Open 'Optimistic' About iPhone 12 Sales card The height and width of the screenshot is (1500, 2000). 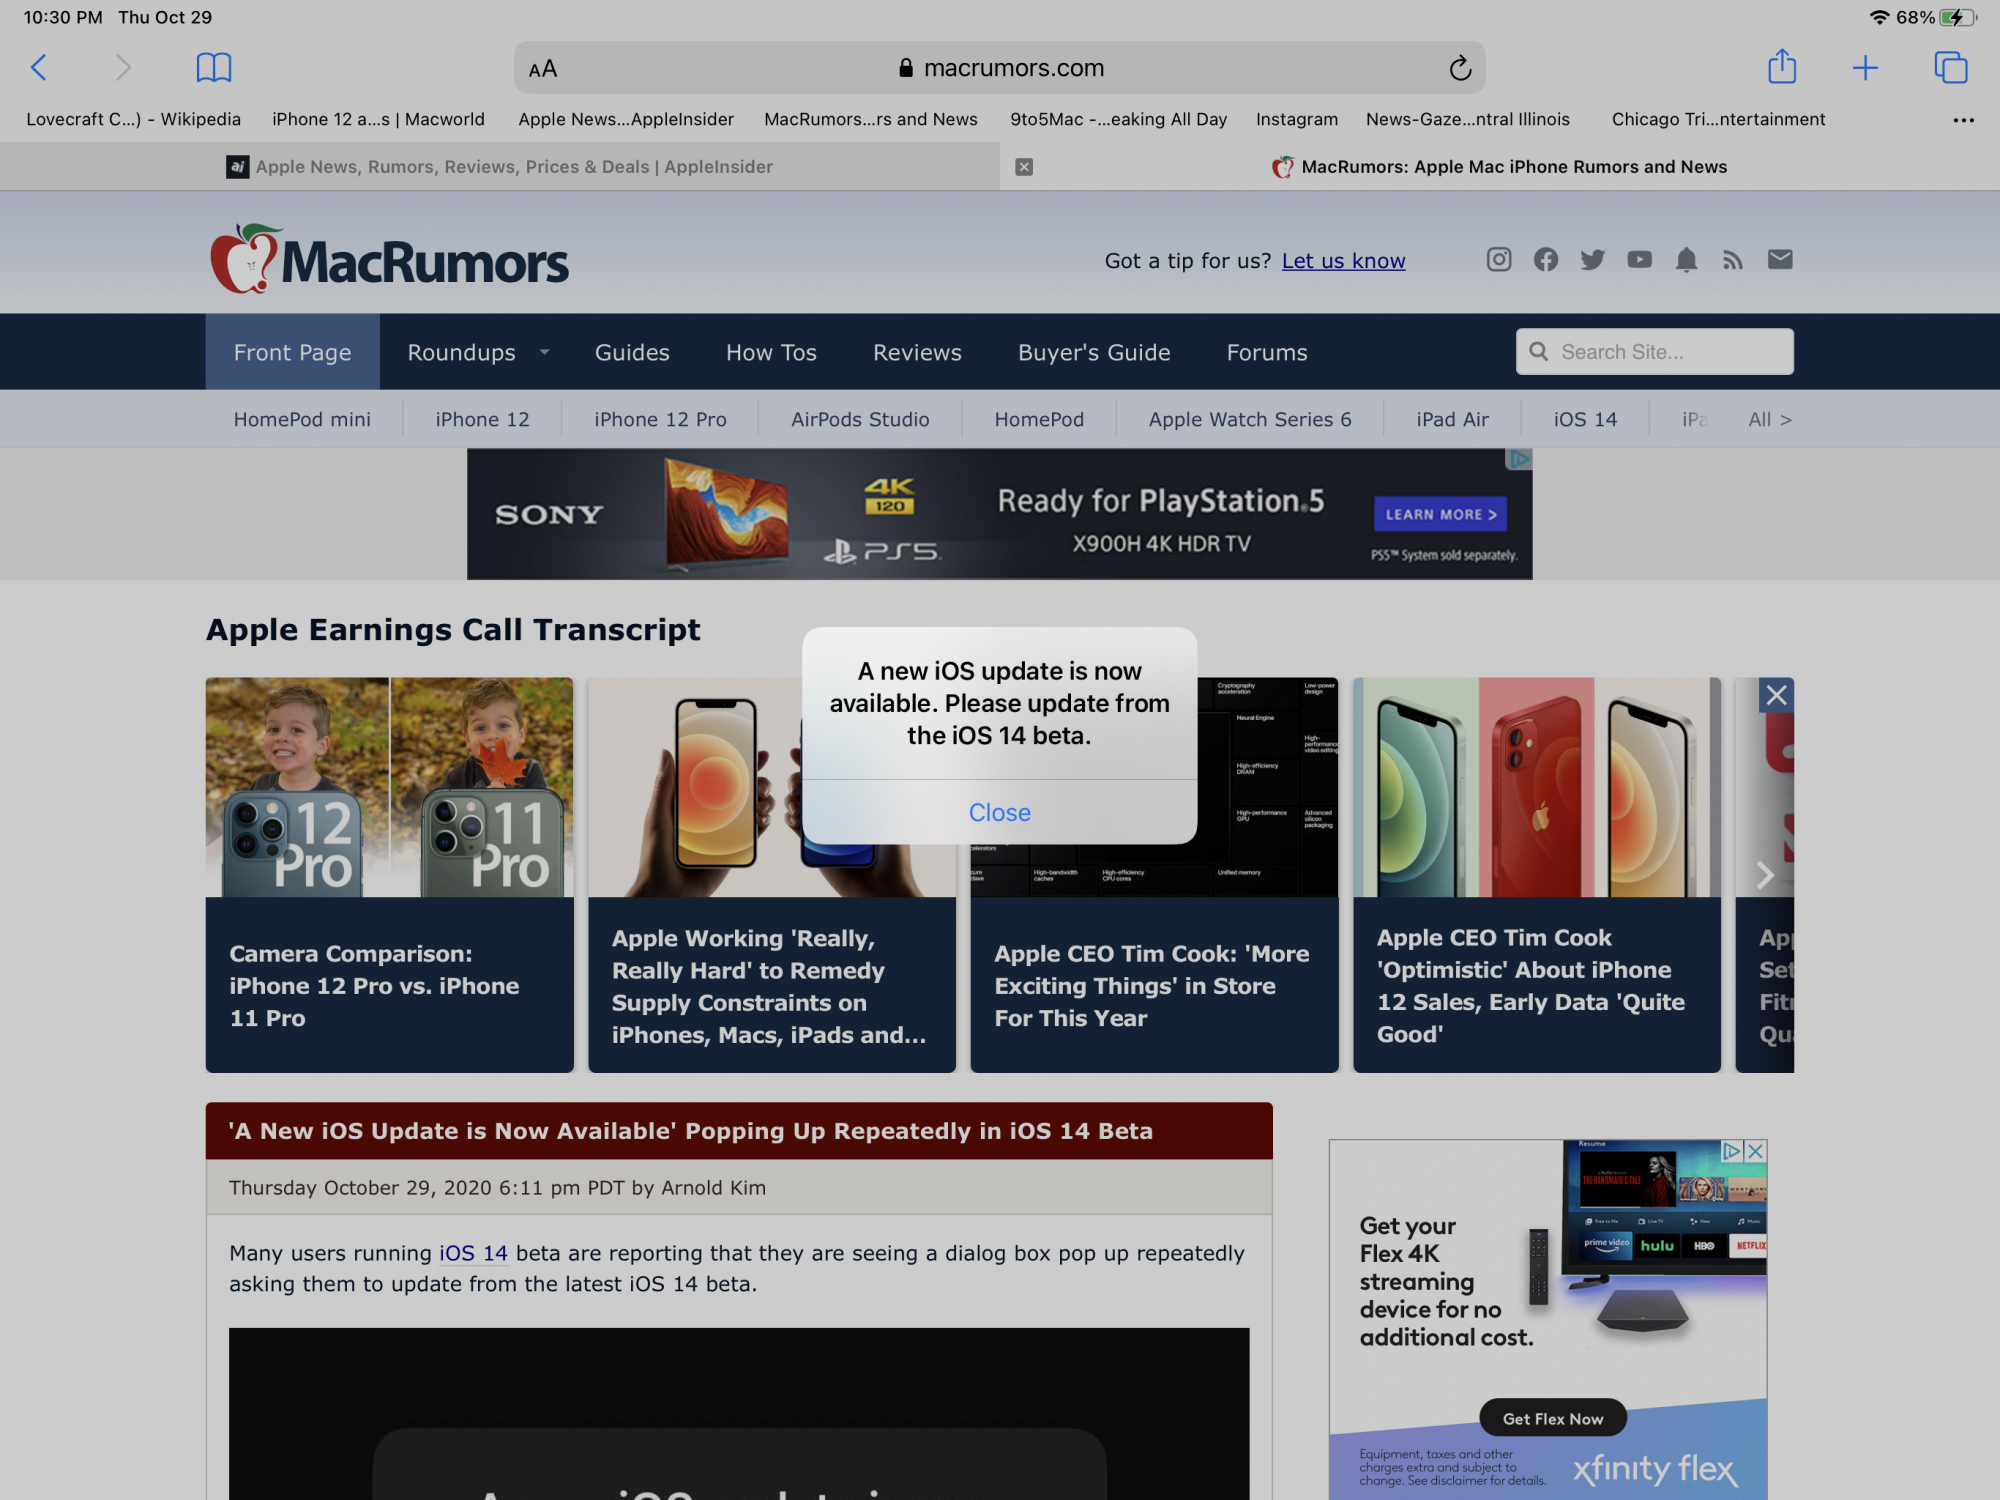(x=1537, y=875)
